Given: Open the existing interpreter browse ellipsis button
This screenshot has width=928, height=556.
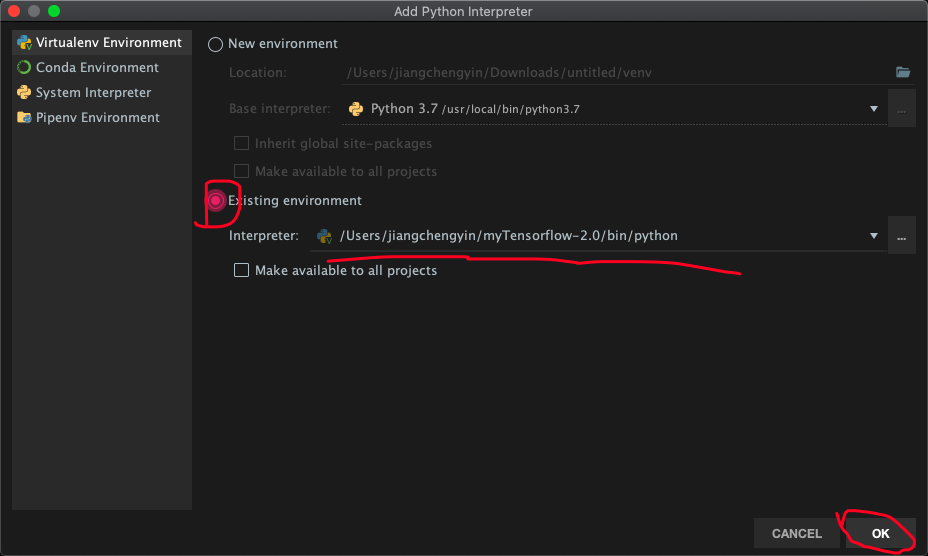Looking at the screenshot, I should [x=901, y=236].
